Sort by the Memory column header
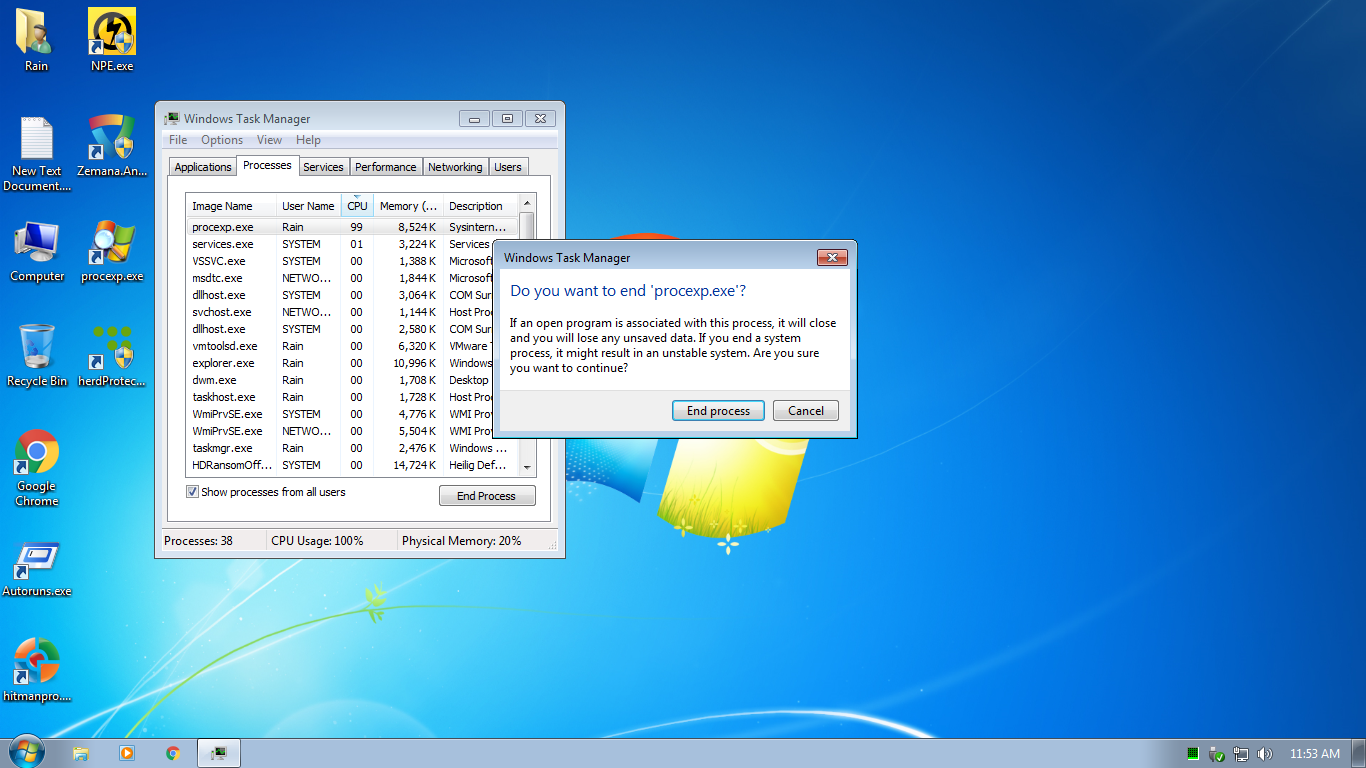 tap(409, 206)
